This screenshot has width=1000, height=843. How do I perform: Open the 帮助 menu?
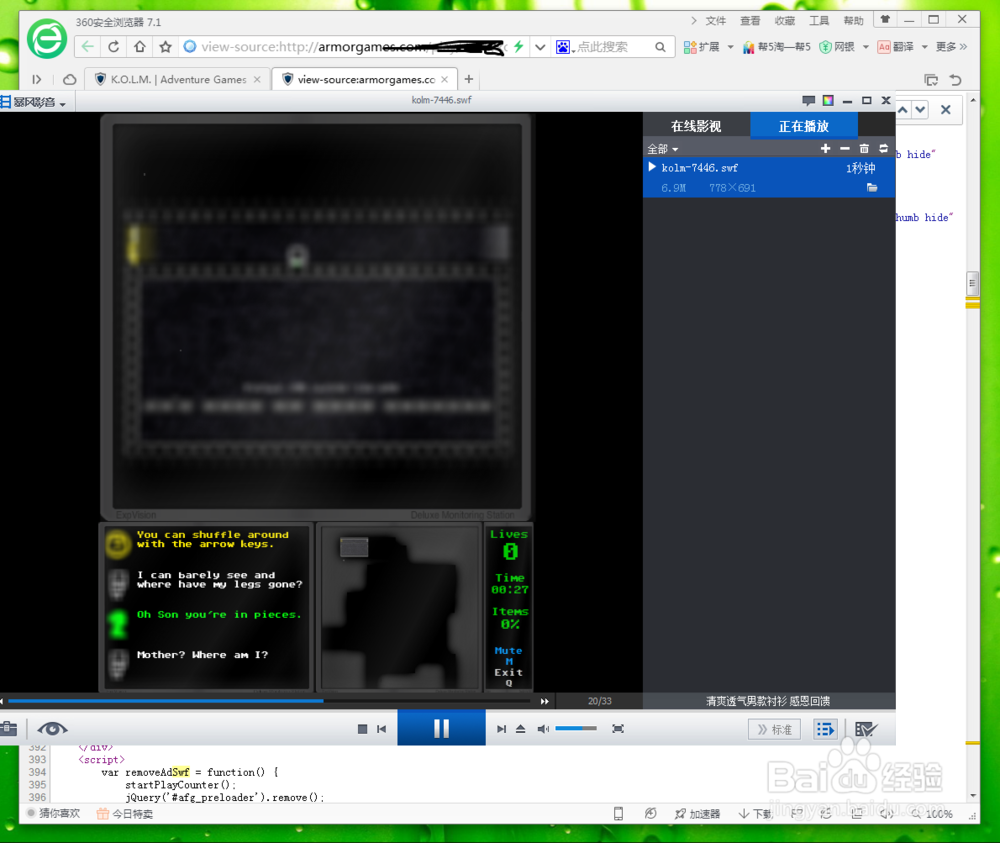[853, 20]
